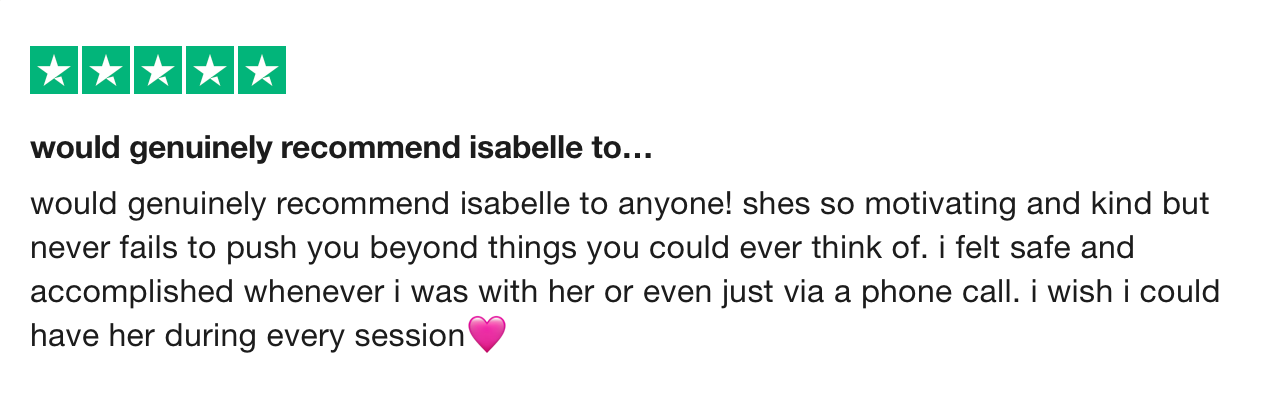Click the pink heart emoji

coord(487,334)
